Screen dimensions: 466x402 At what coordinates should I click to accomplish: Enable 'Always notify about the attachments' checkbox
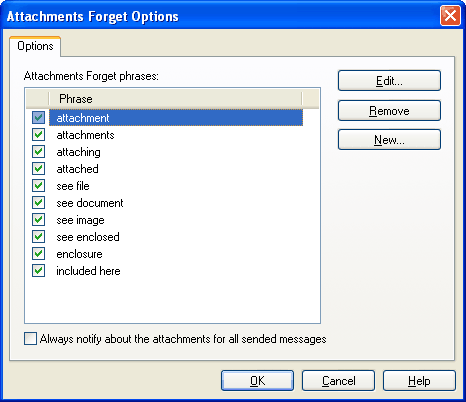pyautogui.click(x=30, y=339)
